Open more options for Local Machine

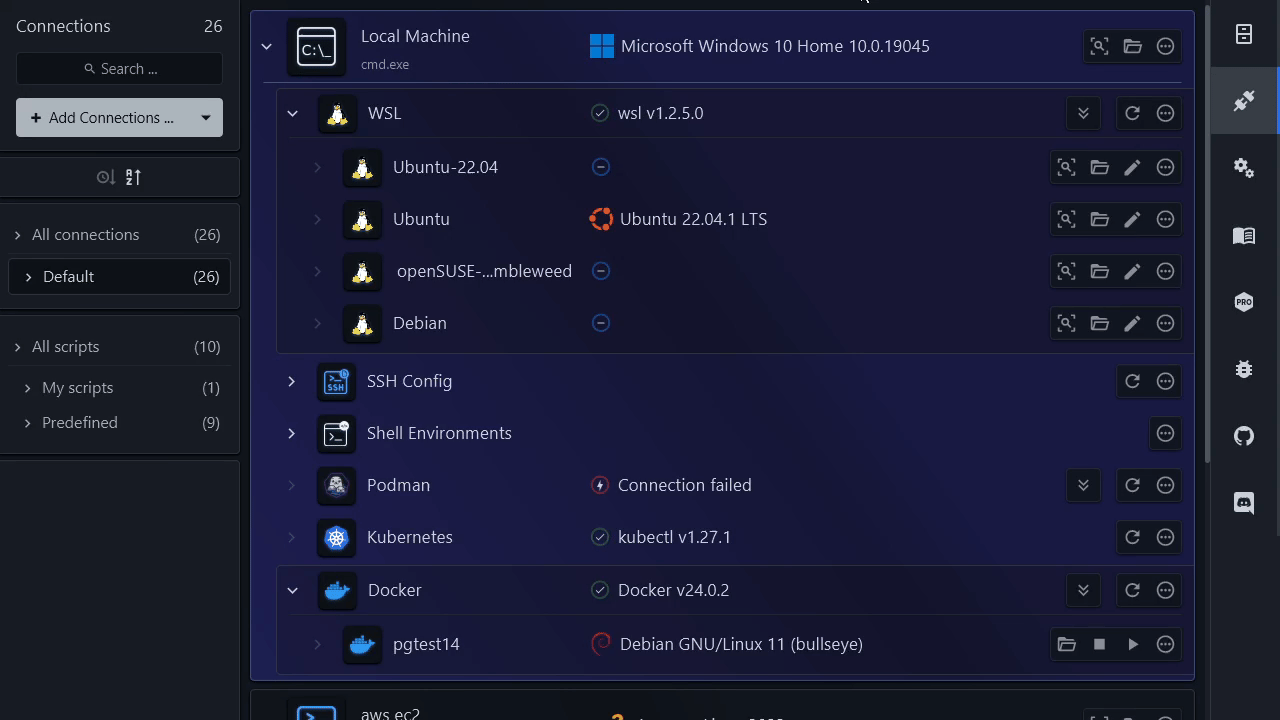[x=1165, y=46]
